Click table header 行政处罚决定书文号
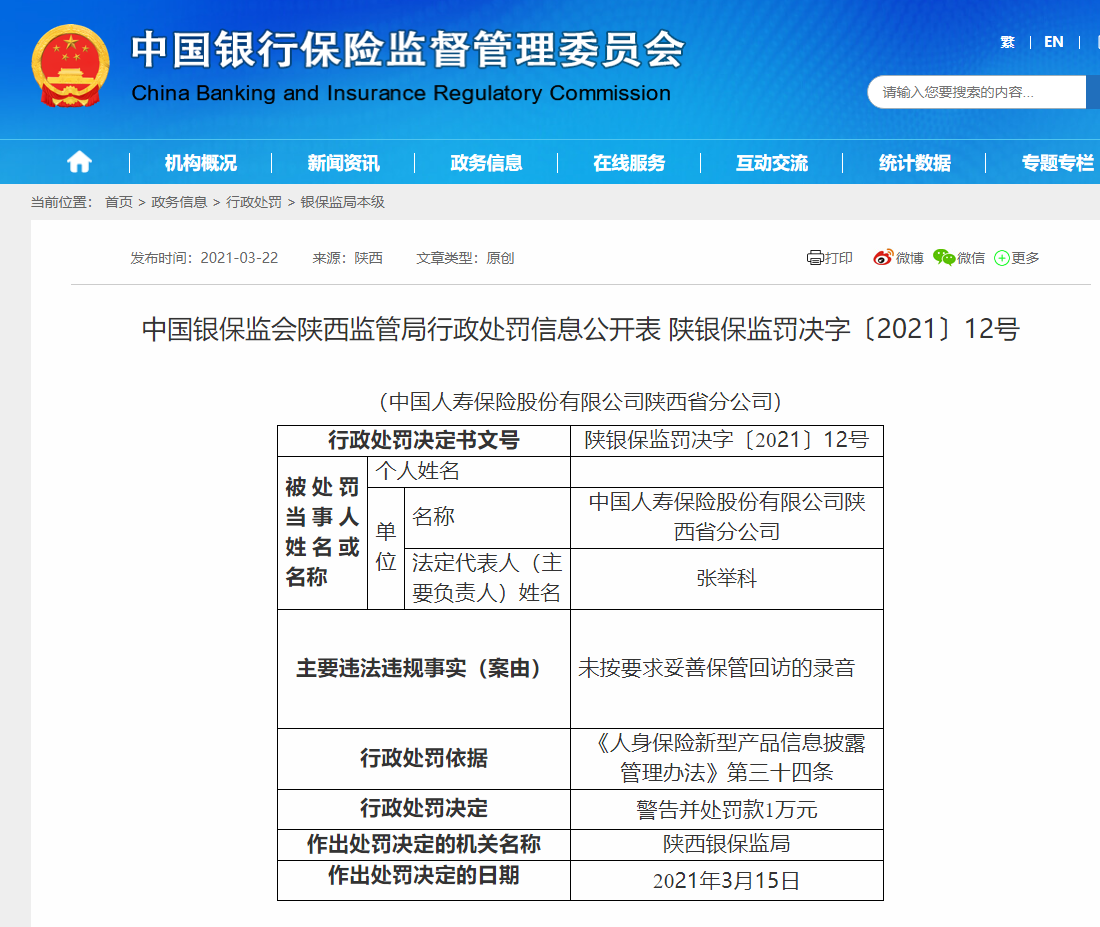This screenshot has width=1100, height=927. point(424,441)
